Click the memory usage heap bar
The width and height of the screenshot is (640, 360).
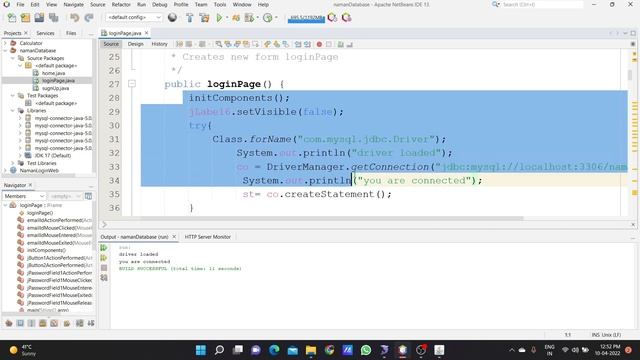click(306, 18)
